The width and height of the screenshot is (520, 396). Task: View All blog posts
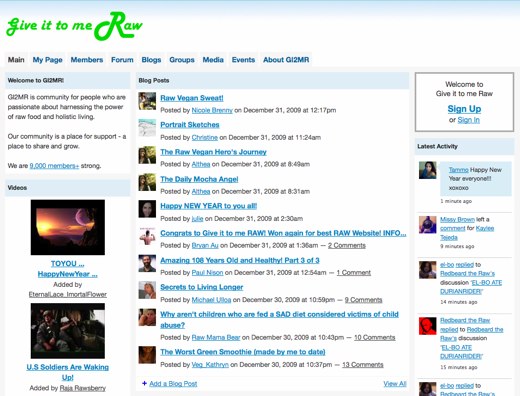(x=395, y=384)
